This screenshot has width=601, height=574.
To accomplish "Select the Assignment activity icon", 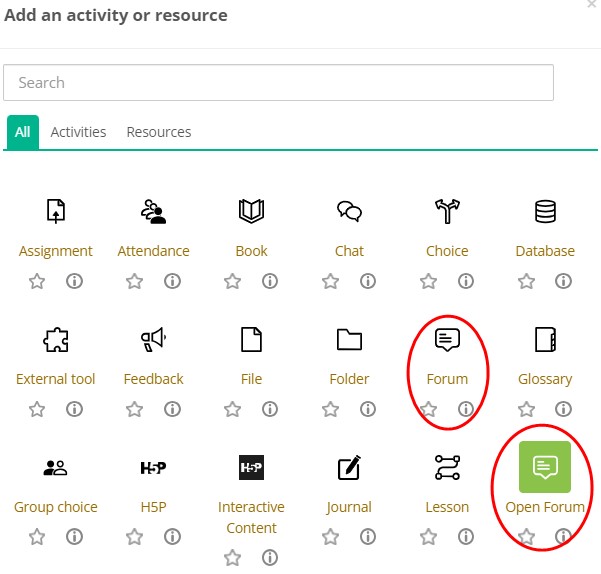I will pyautogui.click(x=56, y=211).
